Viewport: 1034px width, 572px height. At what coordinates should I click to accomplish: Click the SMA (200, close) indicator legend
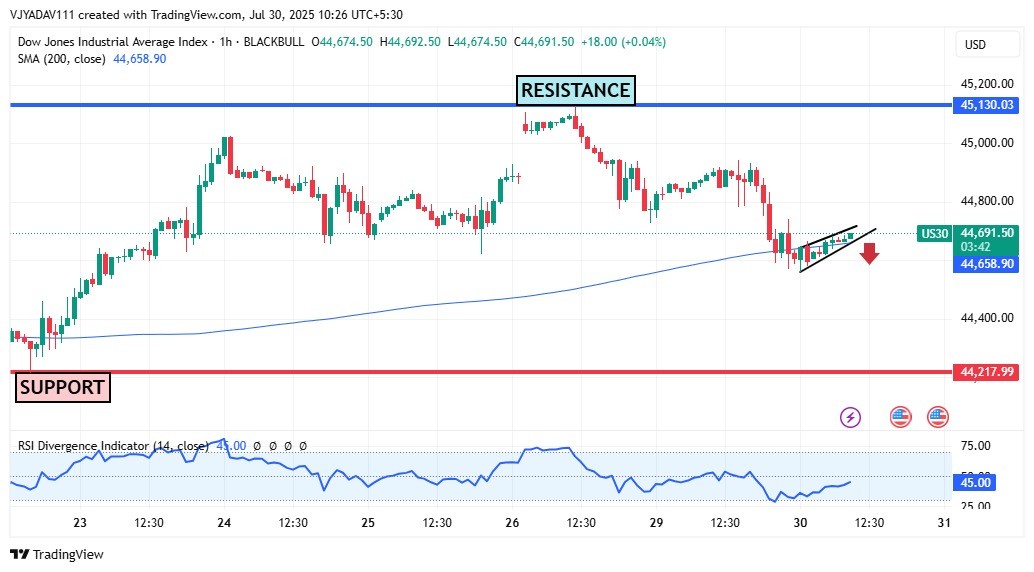tap(62, 59)
